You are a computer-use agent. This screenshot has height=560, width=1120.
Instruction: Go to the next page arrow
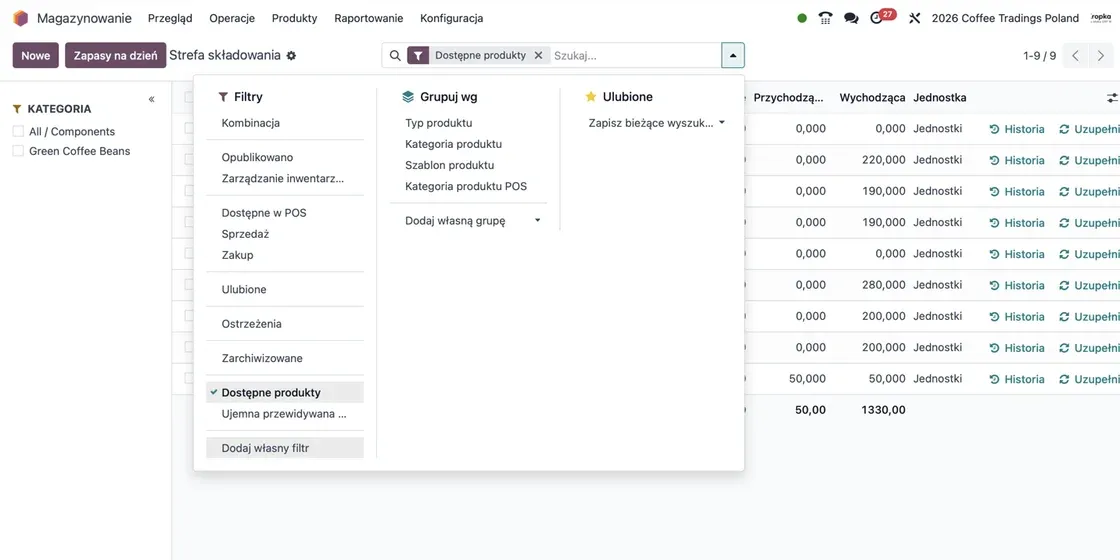pos(1101,56)
